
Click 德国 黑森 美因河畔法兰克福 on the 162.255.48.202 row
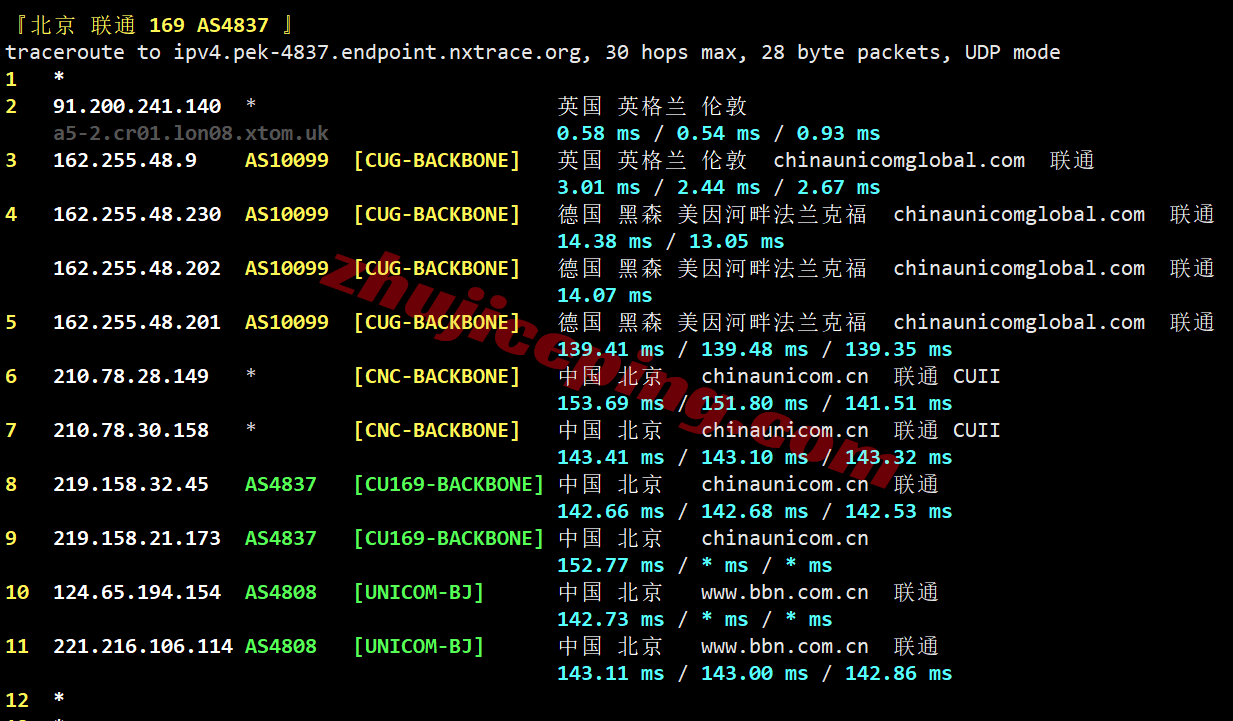[713, 268]
